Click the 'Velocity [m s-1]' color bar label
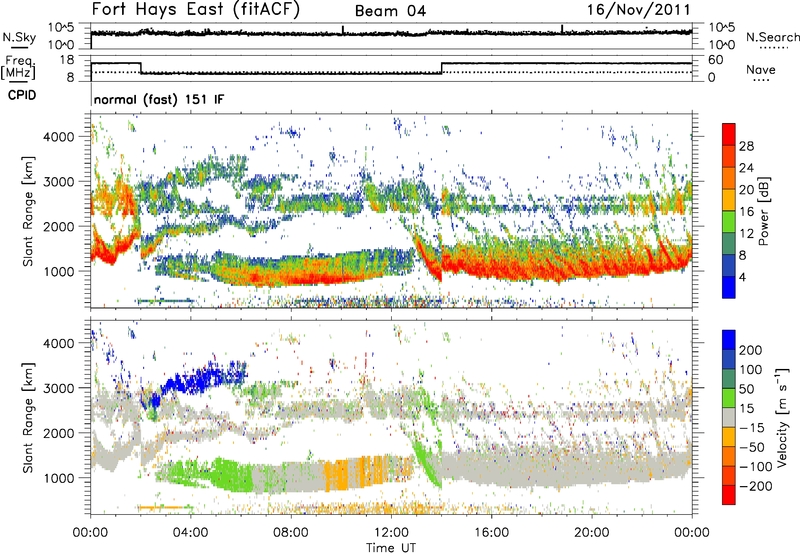 pyautogui.click(x=781, y=417)
